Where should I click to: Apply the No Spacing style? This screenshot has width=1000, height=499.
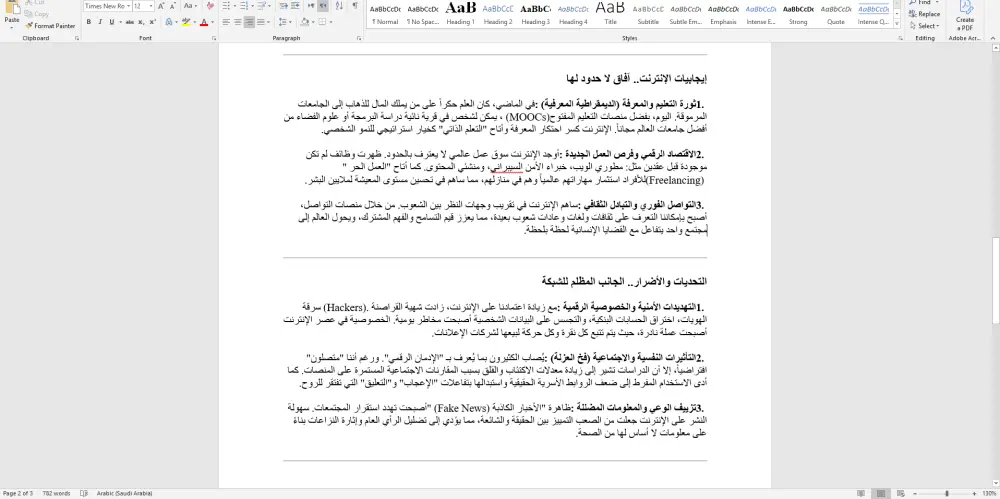pyautogui.click(x=423, y=14)
